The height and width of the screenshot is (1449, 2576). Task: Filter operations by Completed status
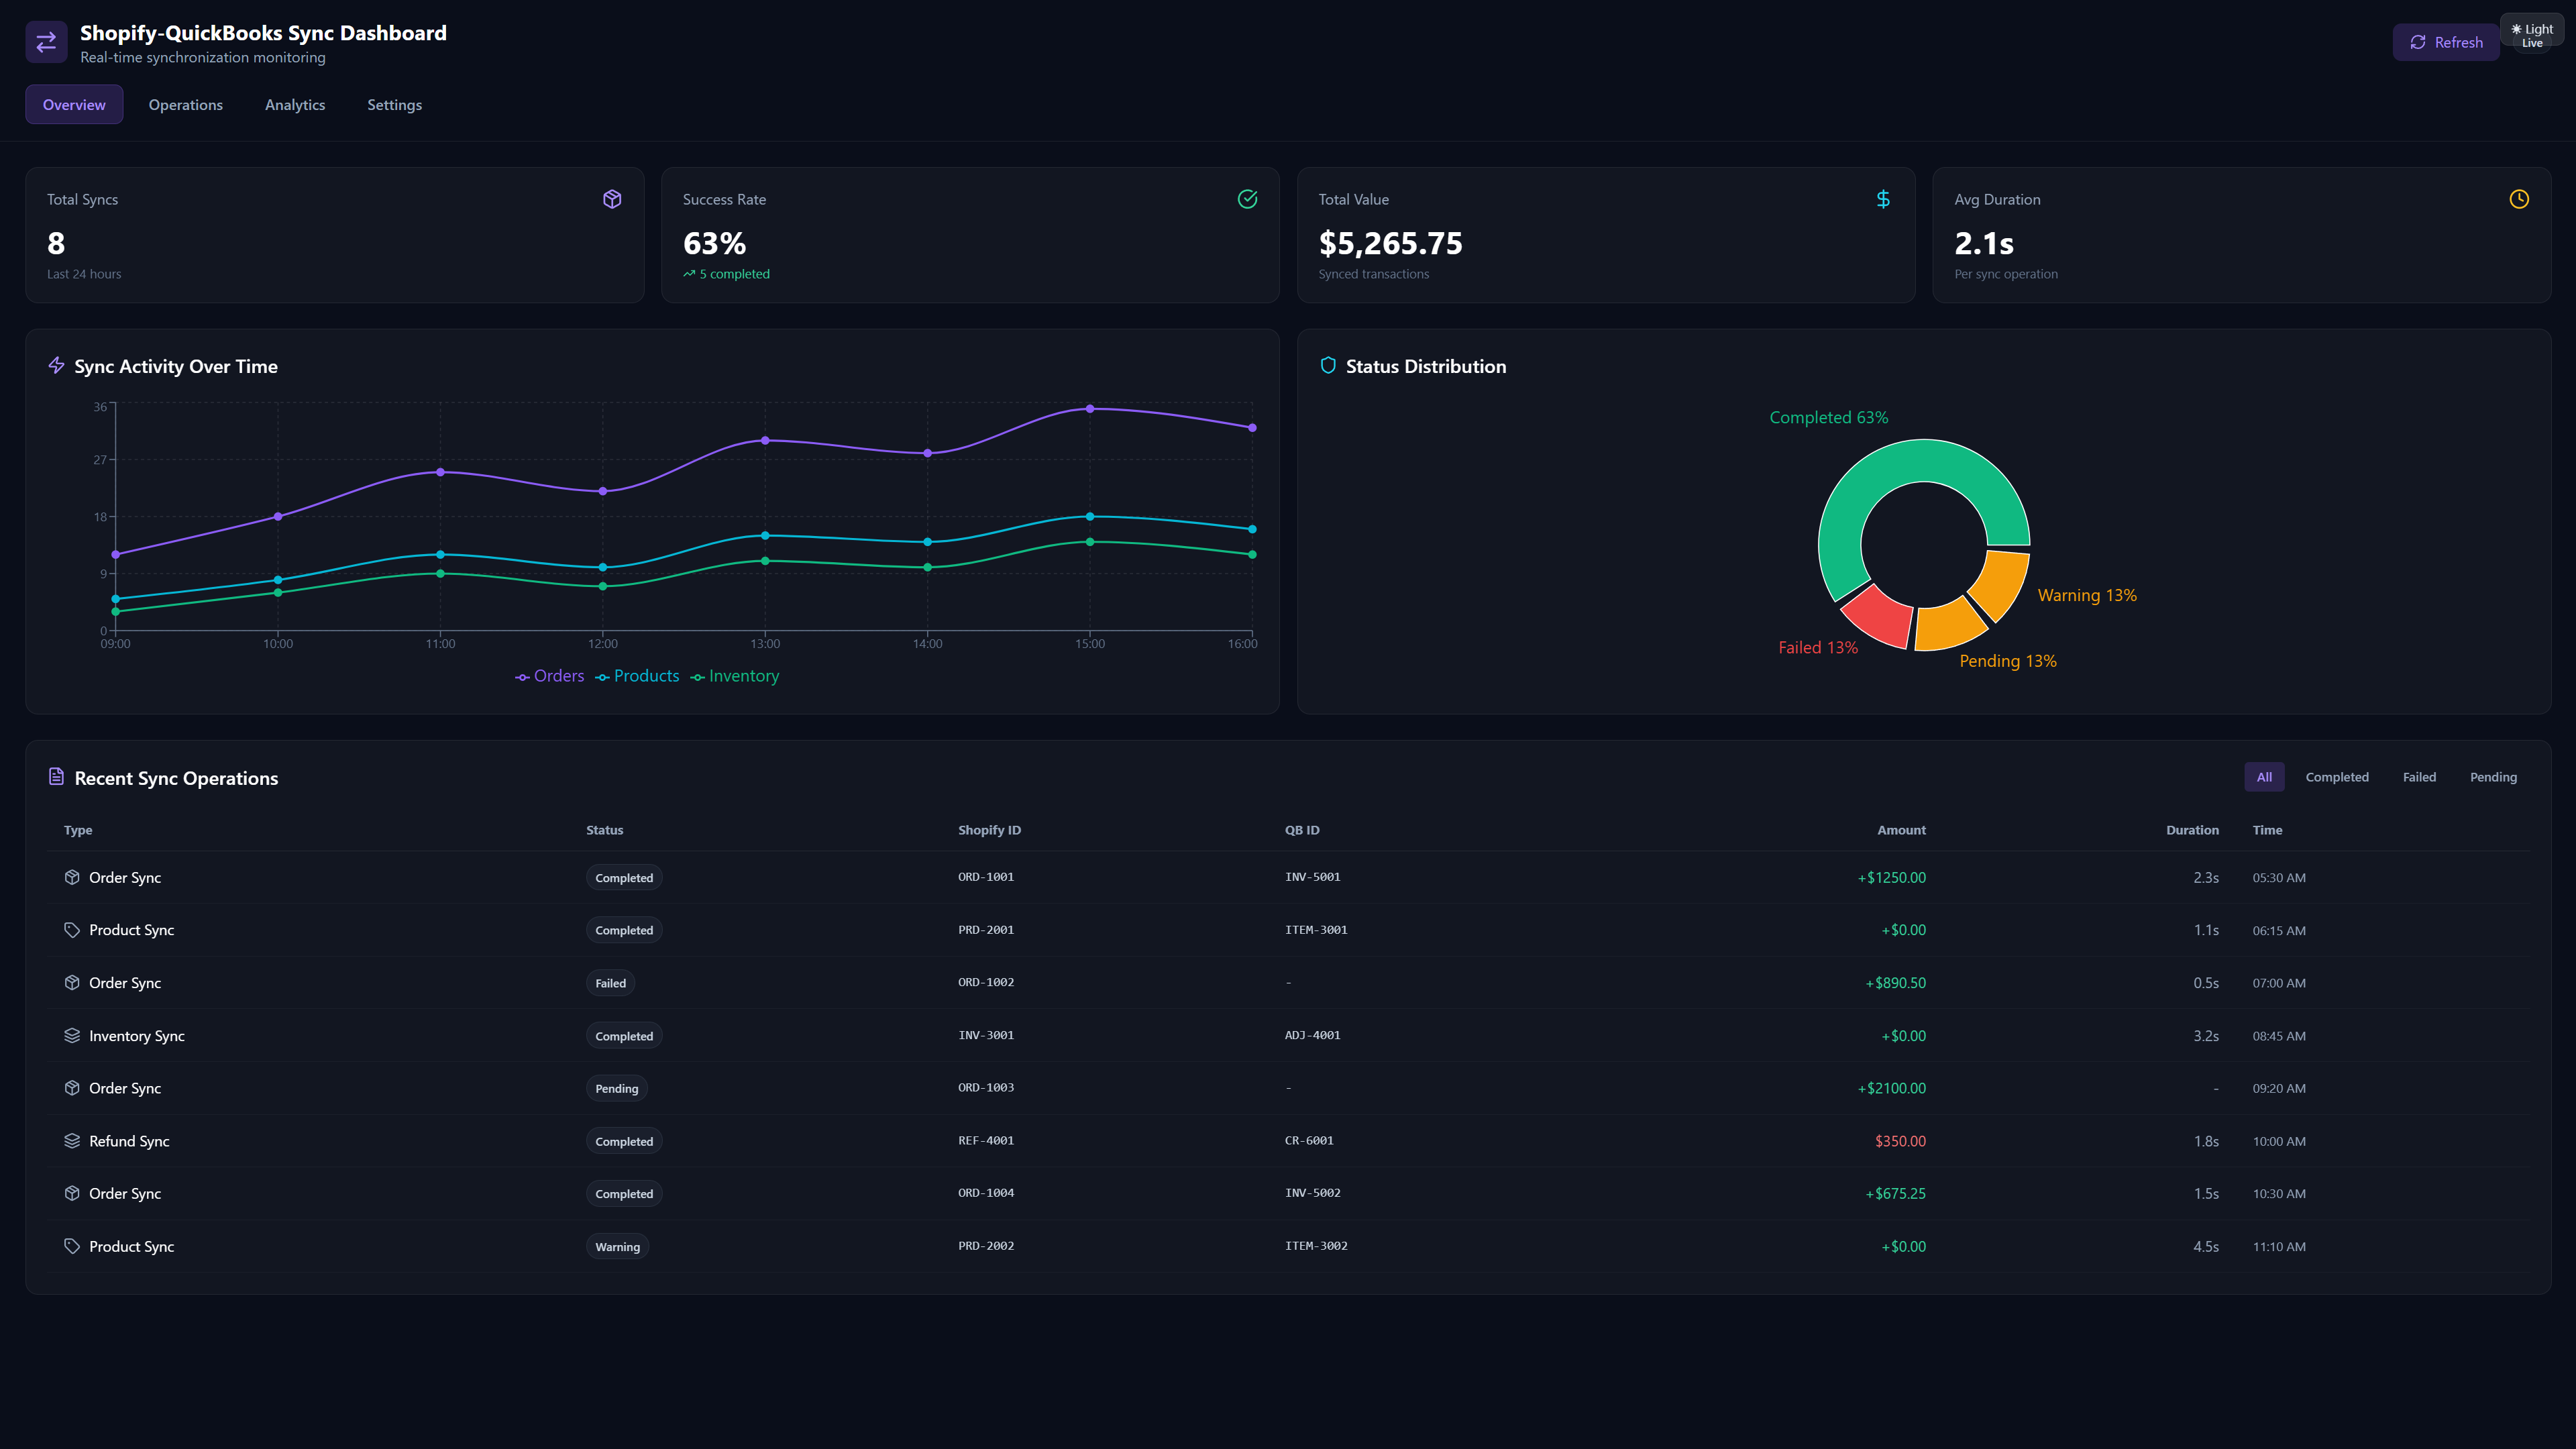[x=2337, y=776]
